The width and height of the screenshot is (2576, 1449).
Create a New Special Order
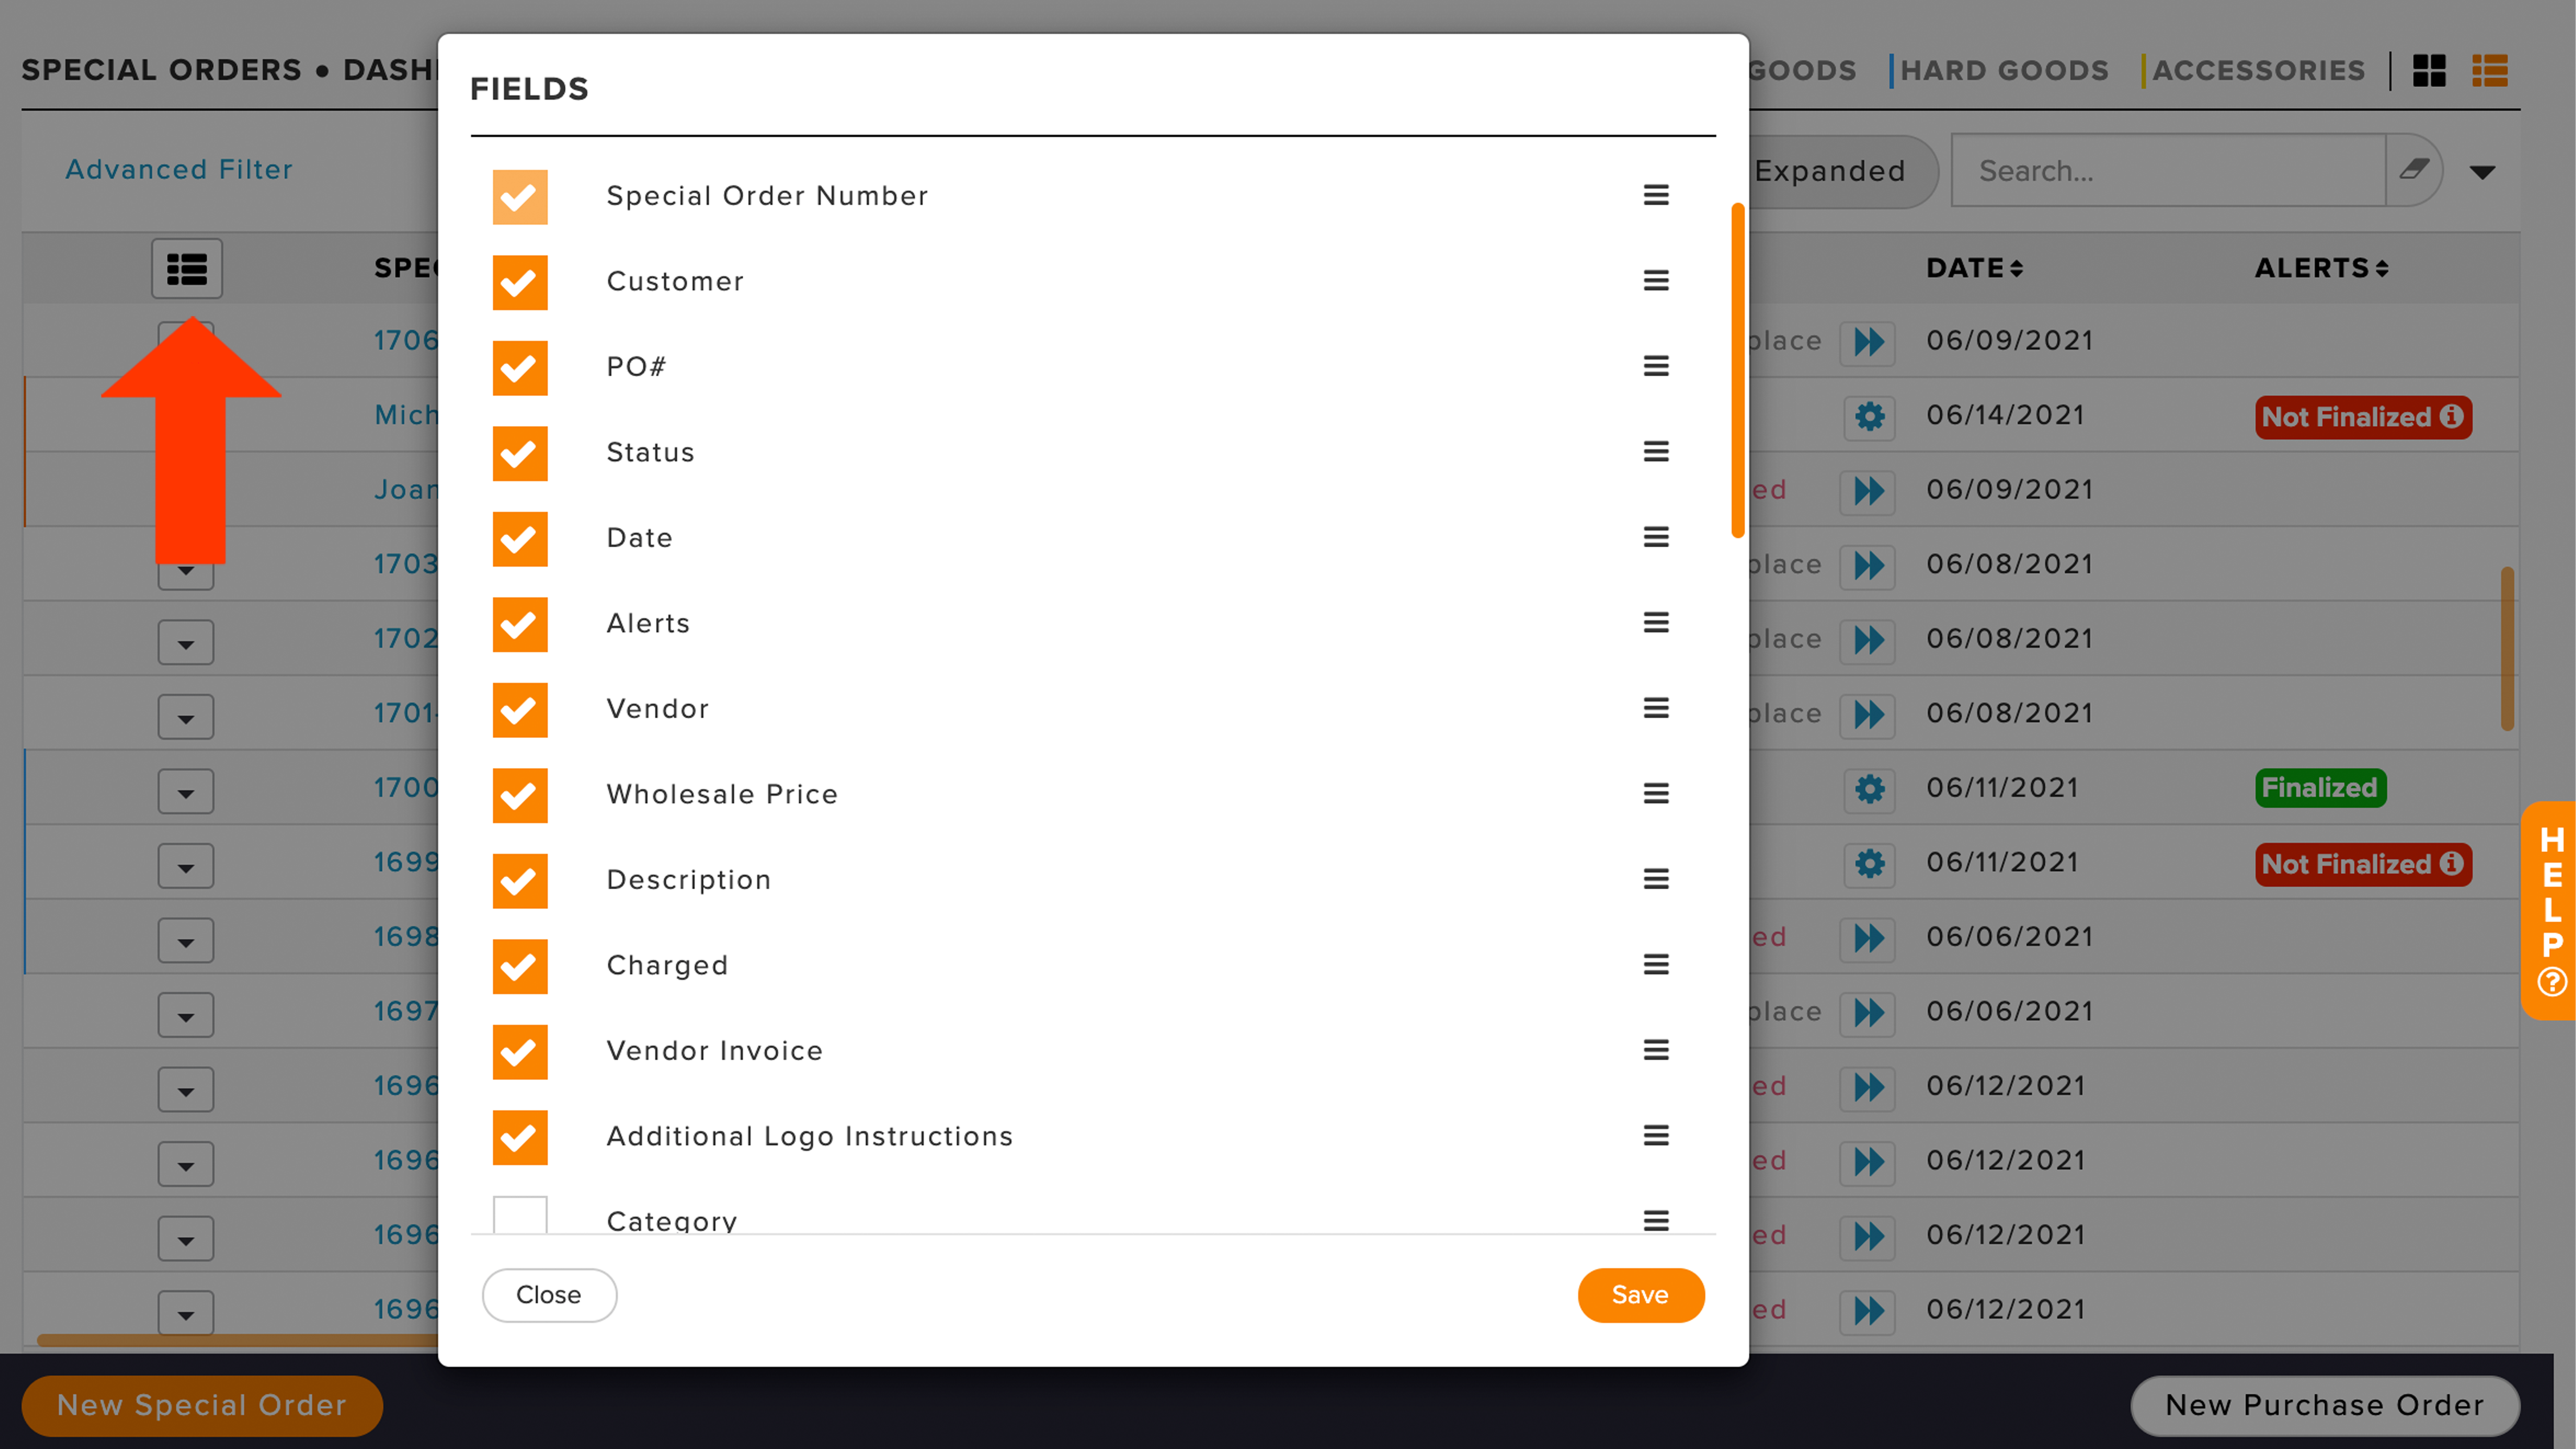(x=202, y=1405)
